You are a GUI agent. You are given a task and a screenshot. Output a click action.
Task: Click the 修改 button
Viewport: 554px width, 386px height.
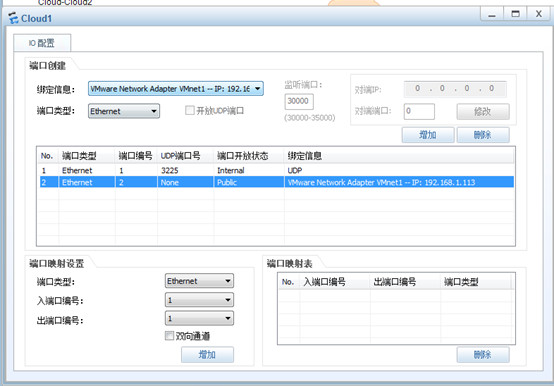483,112
